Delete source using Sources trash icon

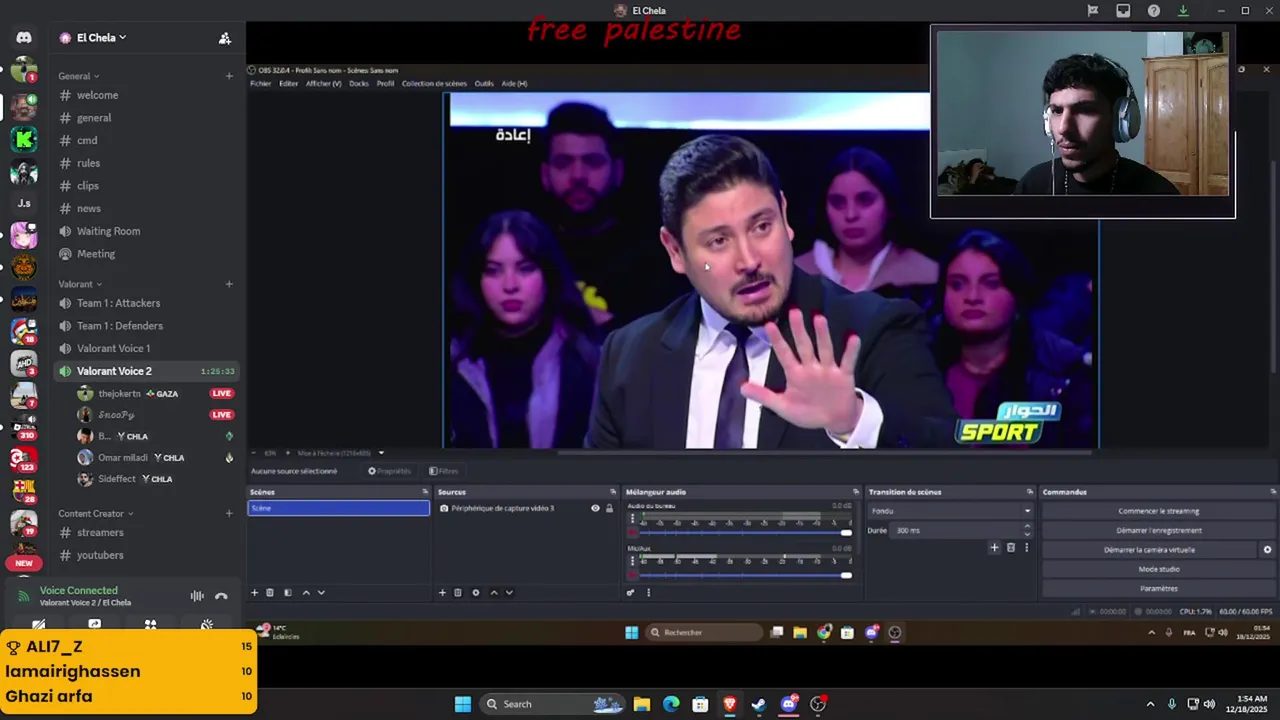(458, 593)
